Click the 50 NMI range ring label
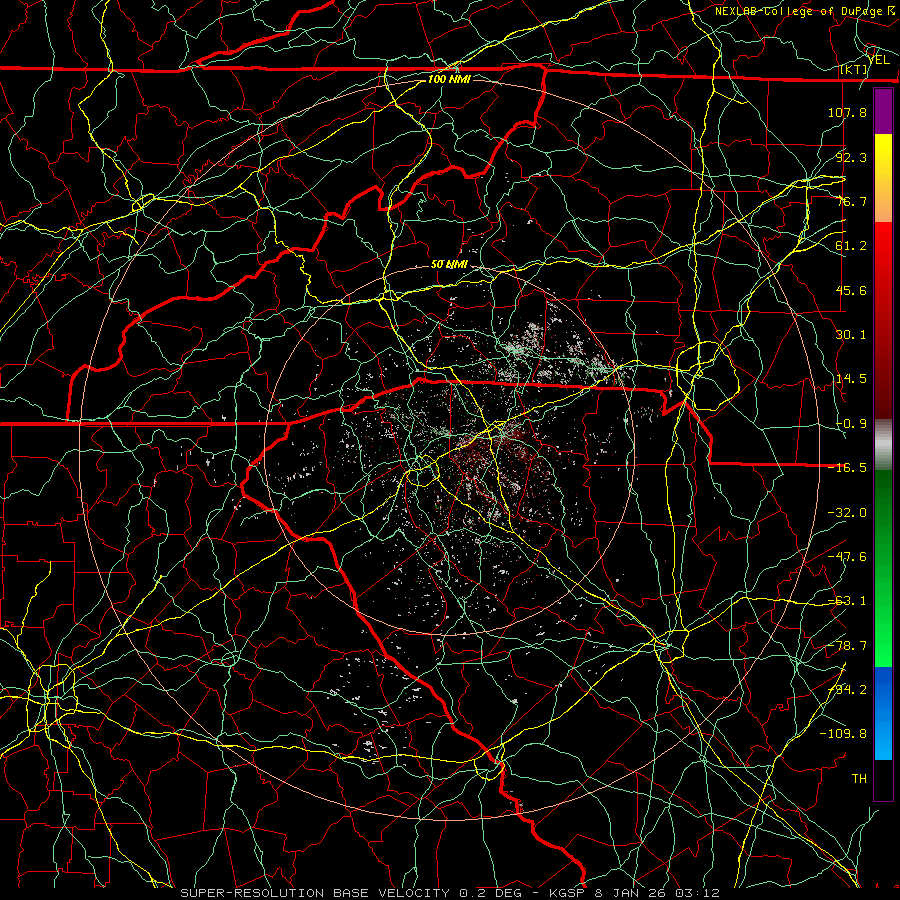 [449, 264]
